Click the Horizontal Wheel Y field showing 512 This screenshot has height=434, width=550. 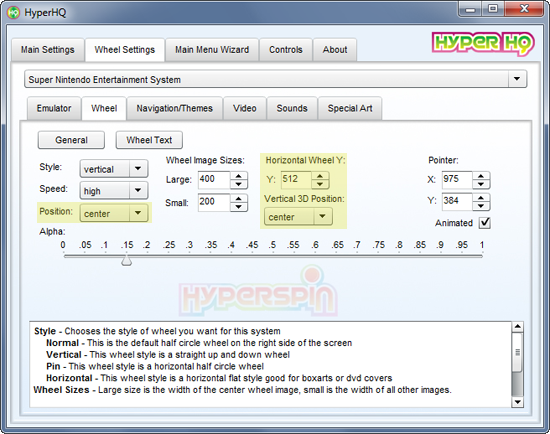pyautogui.click(x=296, y=180)
